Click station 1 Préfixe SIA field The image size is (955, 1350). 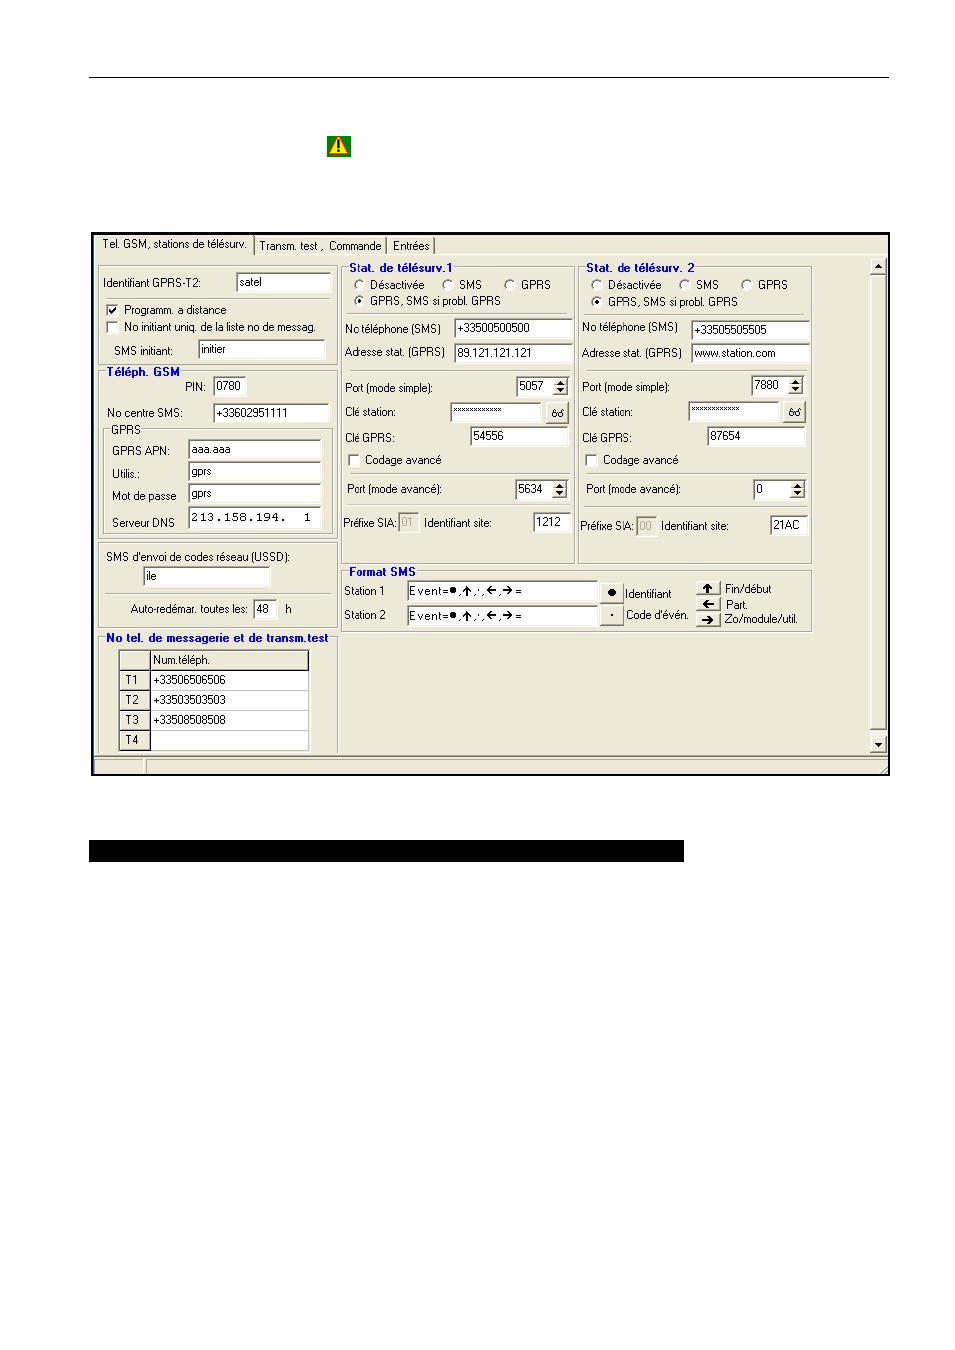pos(408,522)
